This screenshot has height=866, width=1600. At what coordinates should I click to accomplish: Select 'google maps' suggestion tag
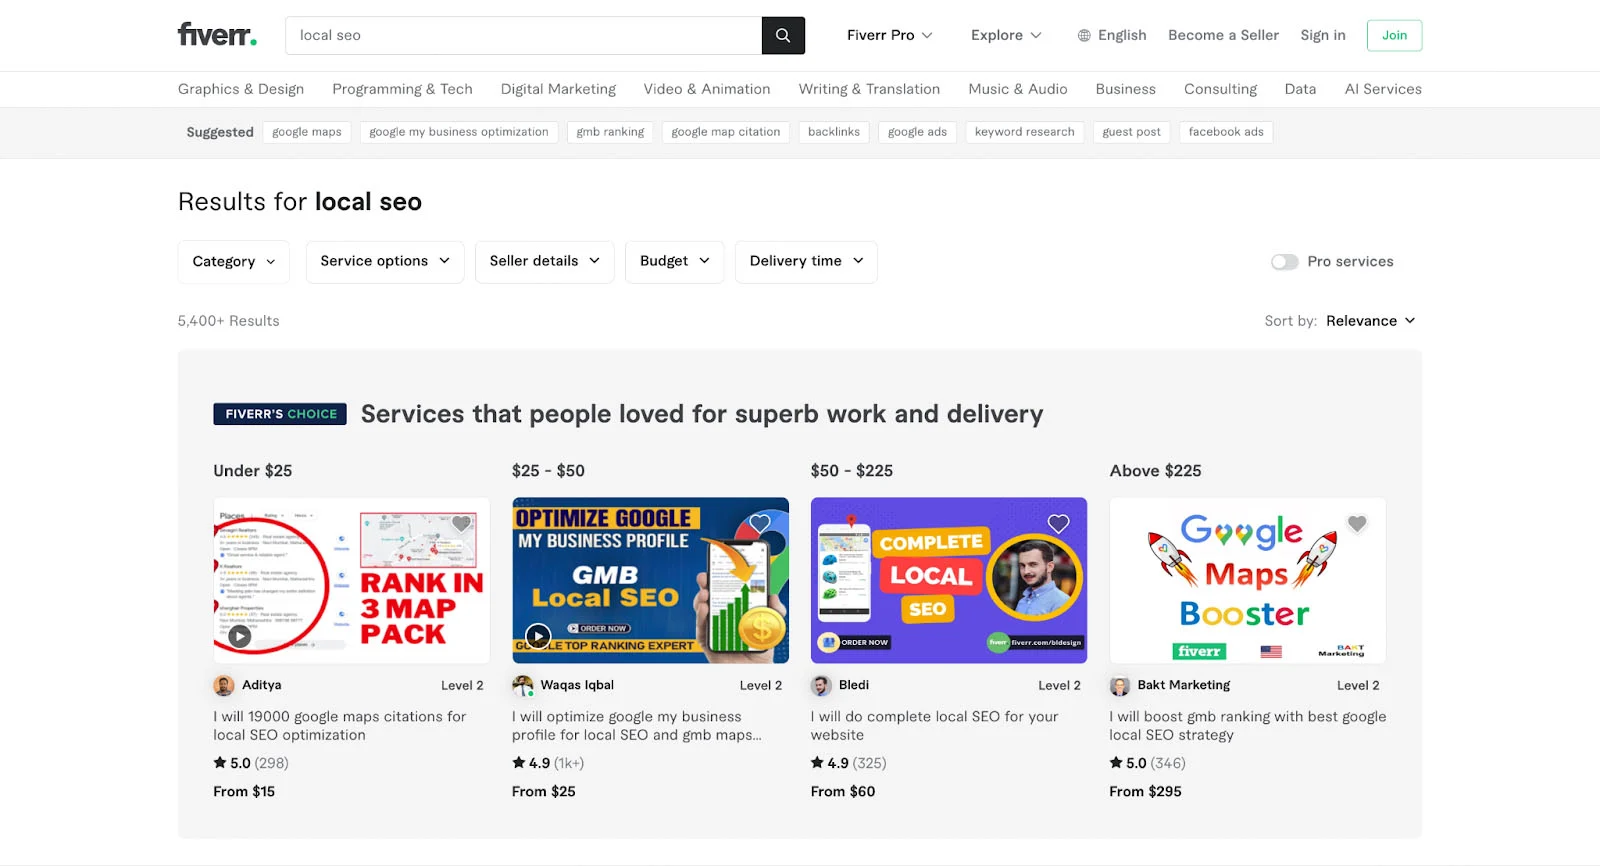click(307, 132)
